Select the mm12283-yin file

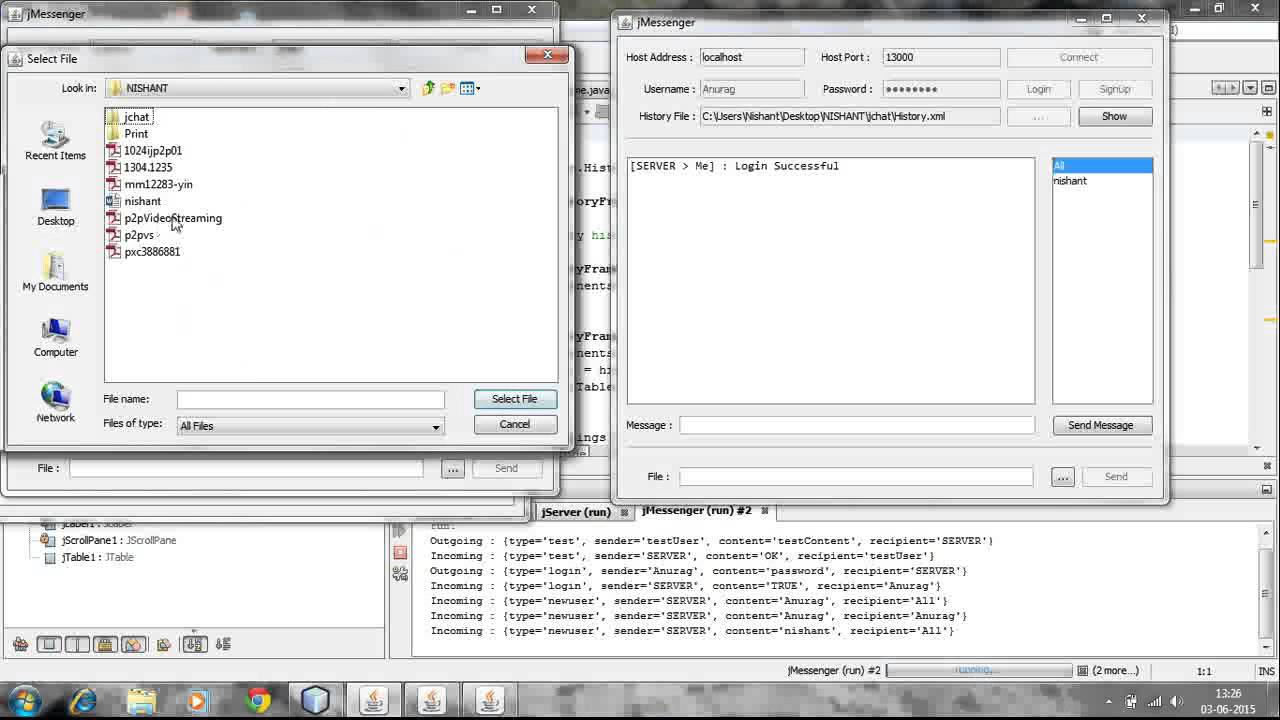150,185
